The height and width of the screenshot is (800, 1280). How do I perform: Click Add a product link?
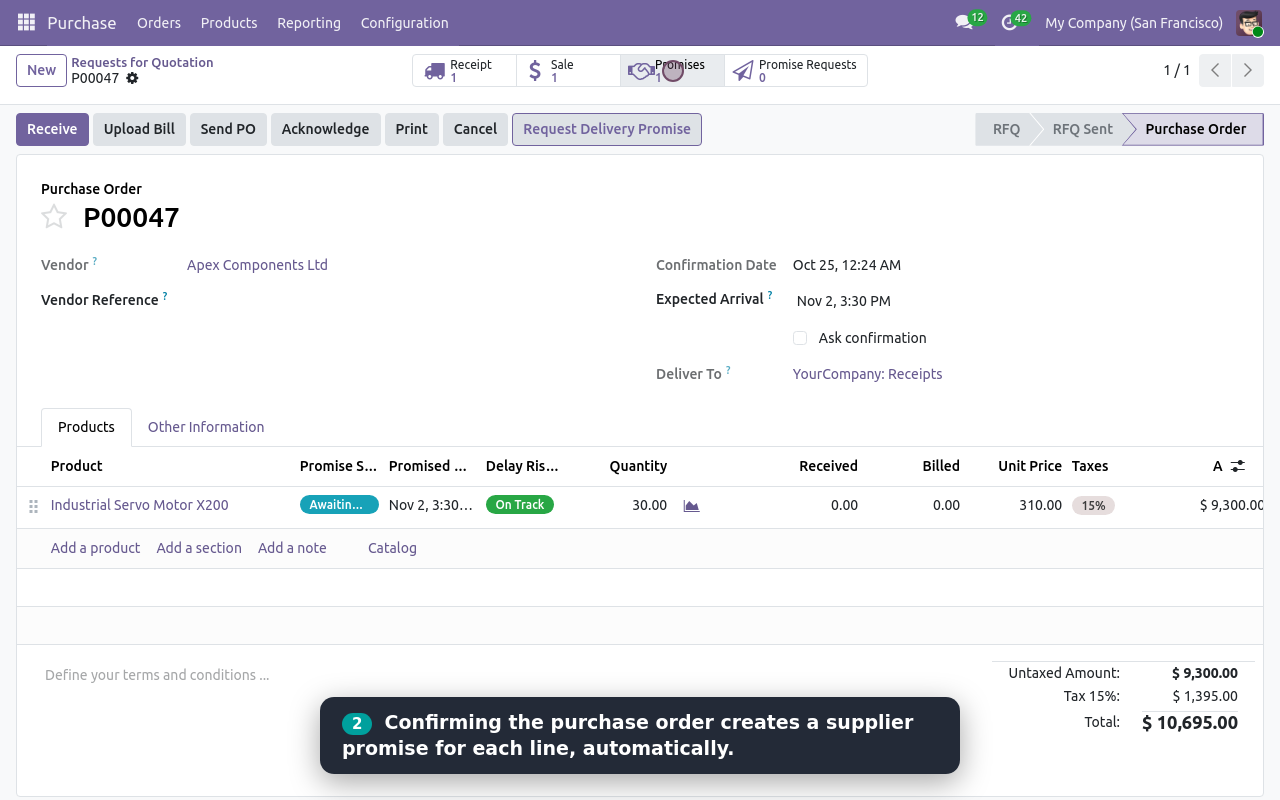pyautogui.click(x=95, y=548)
